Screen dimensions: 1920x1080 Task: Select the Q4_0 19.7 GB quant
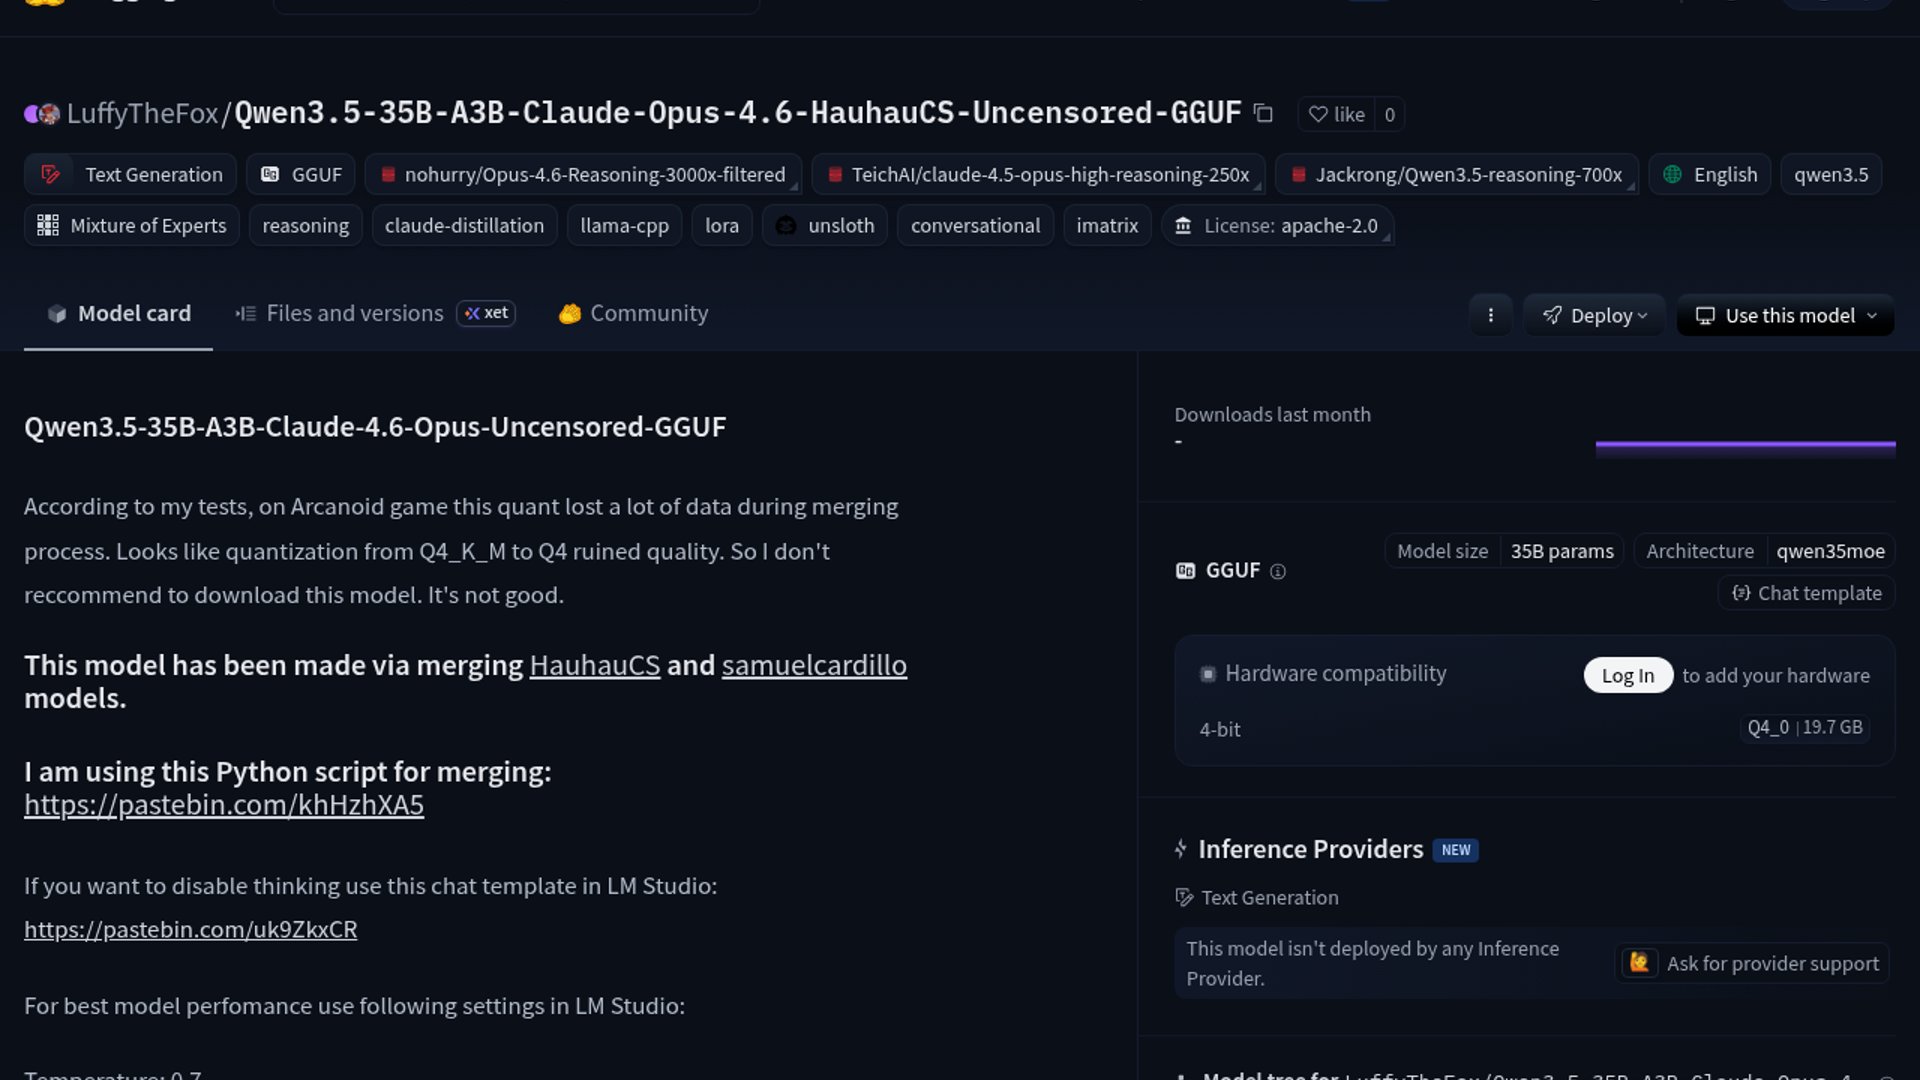point(1804,728)
